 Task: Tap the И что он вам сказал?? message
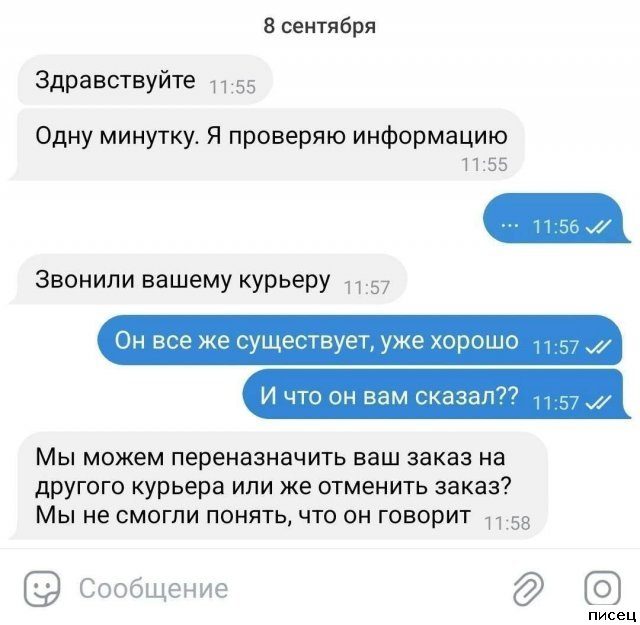[437, 394]
